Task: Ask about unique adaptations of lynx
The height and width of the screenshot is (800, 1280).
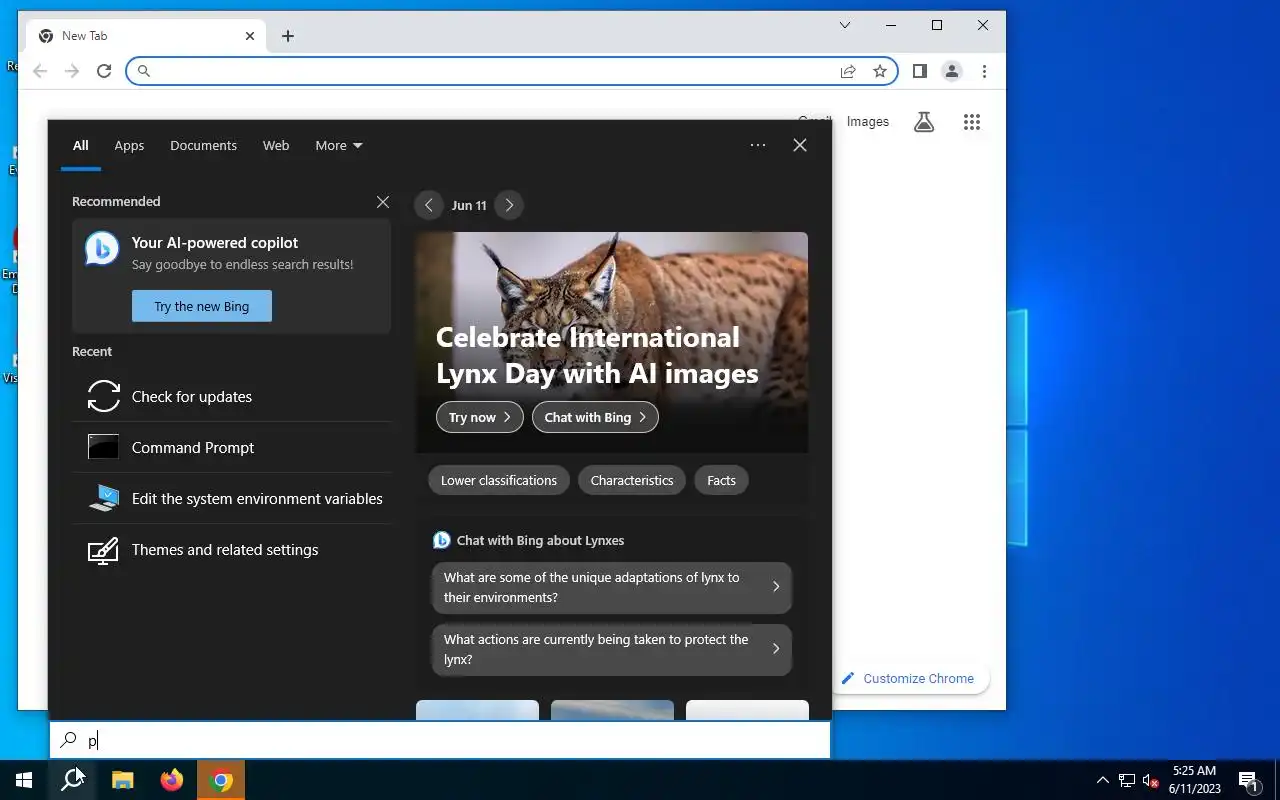Action: [612, 587]
